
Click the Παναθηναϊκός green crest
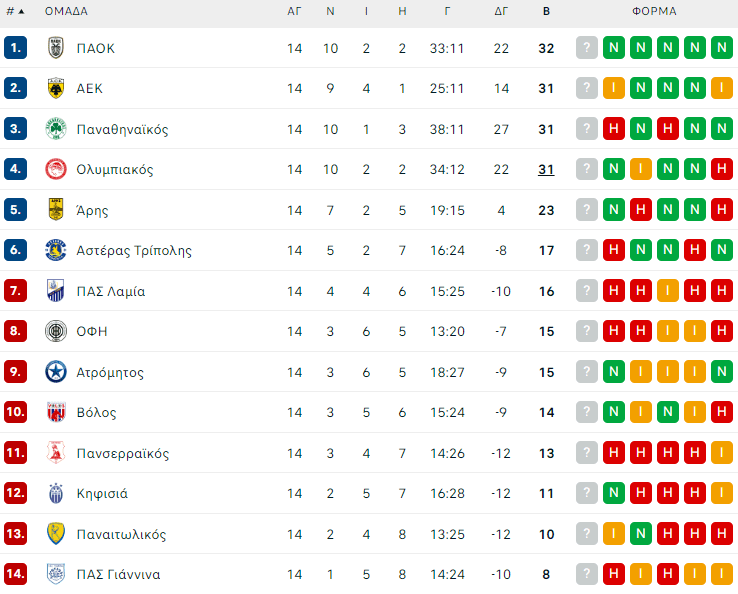(x=56, y=129)
